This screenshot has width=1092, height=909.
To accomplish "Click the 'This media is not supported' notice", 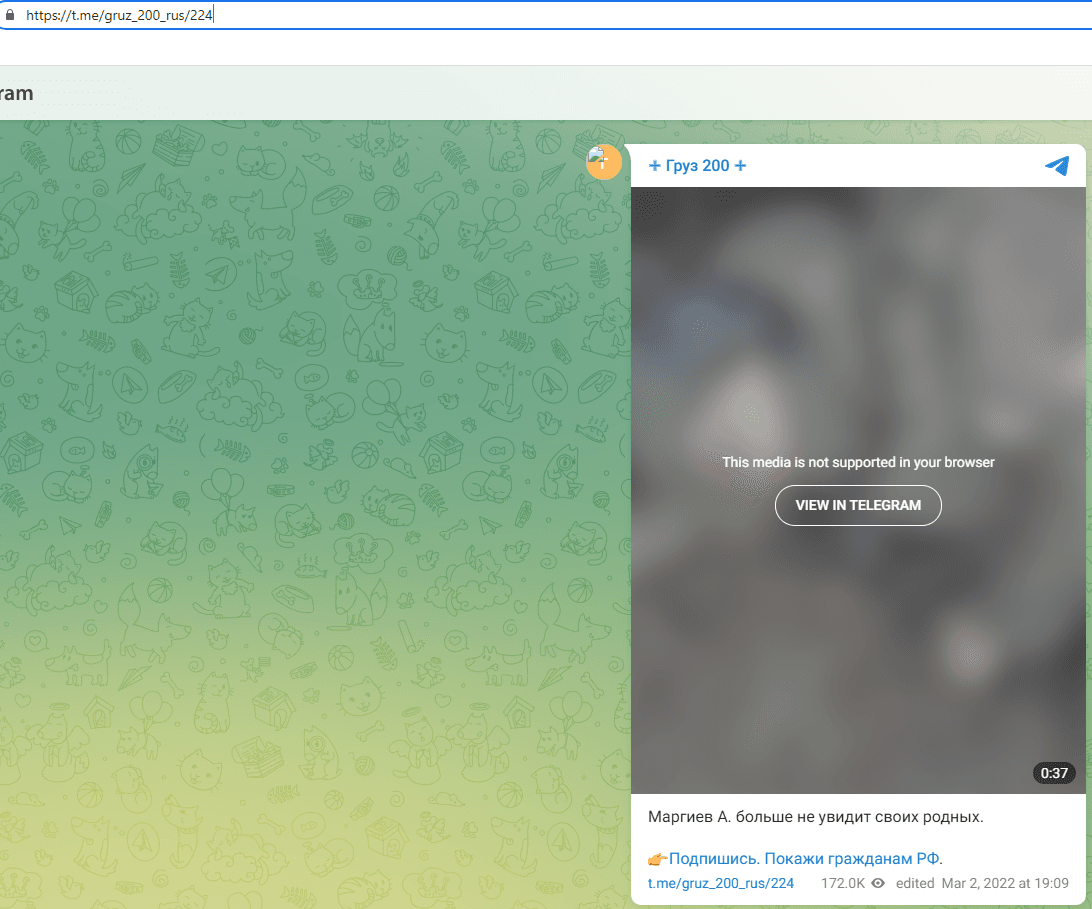I will [858, 462].
